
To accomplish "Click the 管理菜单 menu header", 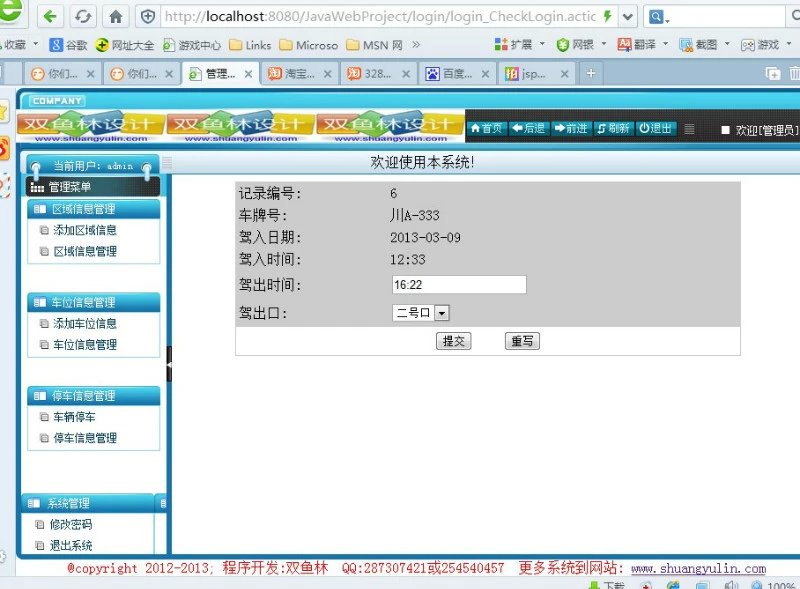I will pos(92,187).
